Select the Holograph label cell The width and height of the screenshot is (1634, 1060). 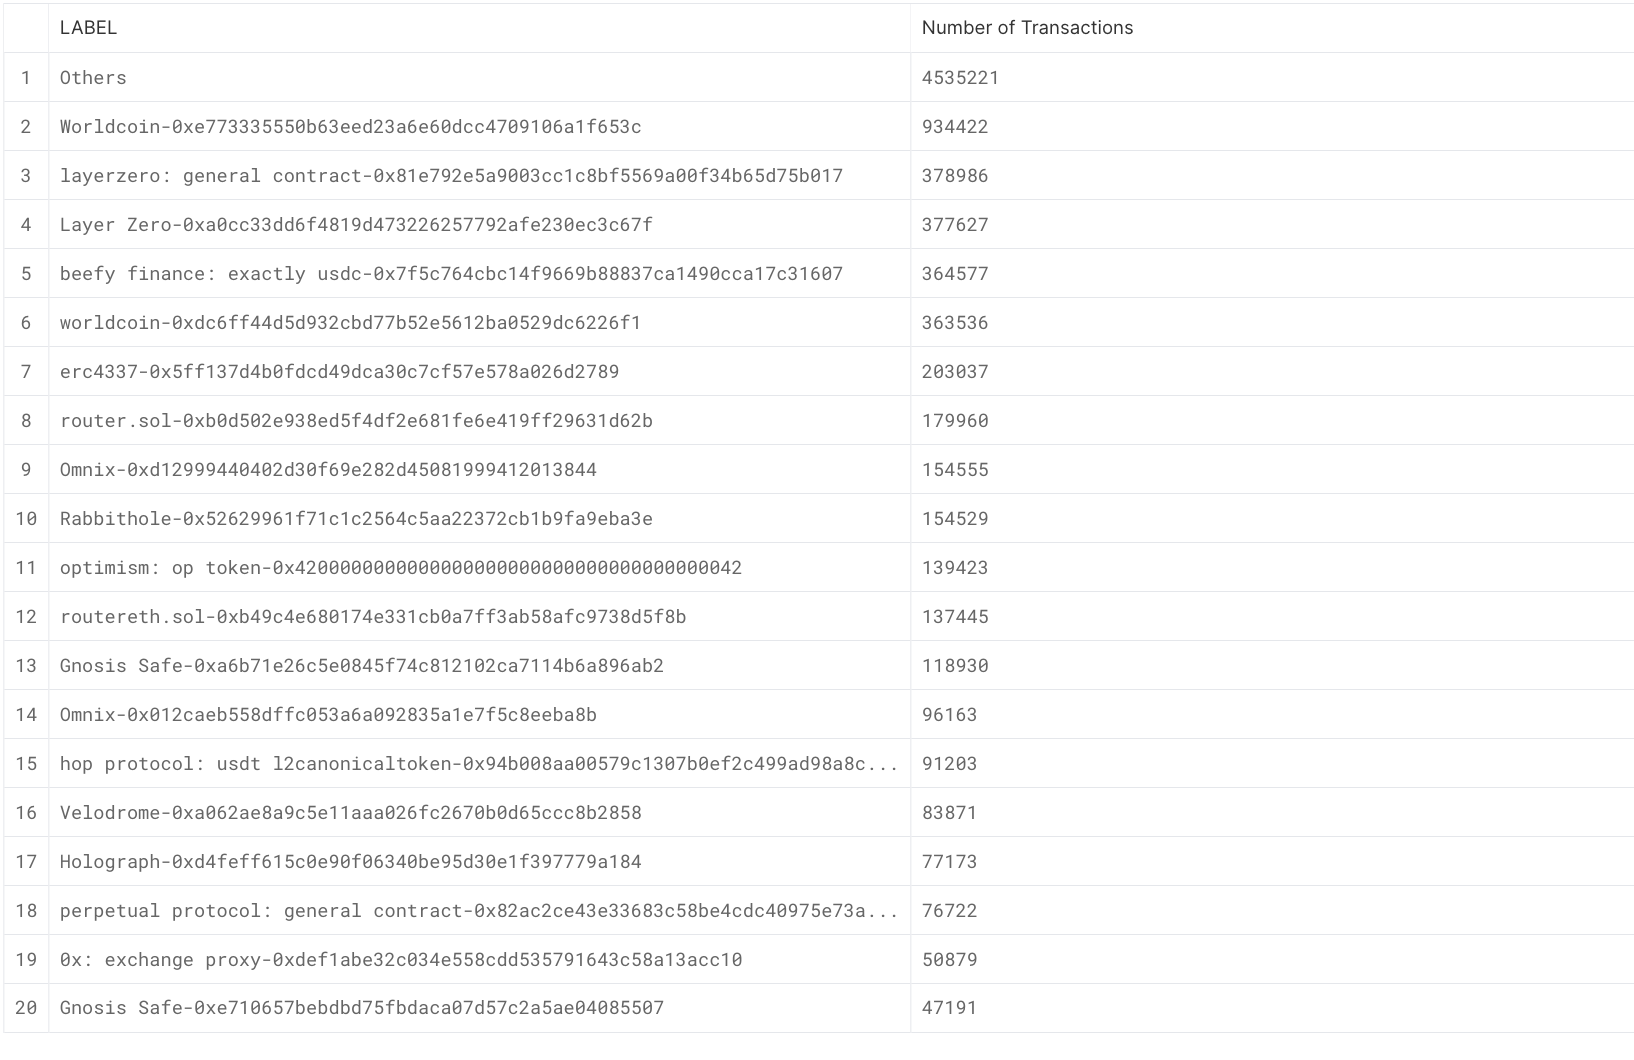click(350, 862)
